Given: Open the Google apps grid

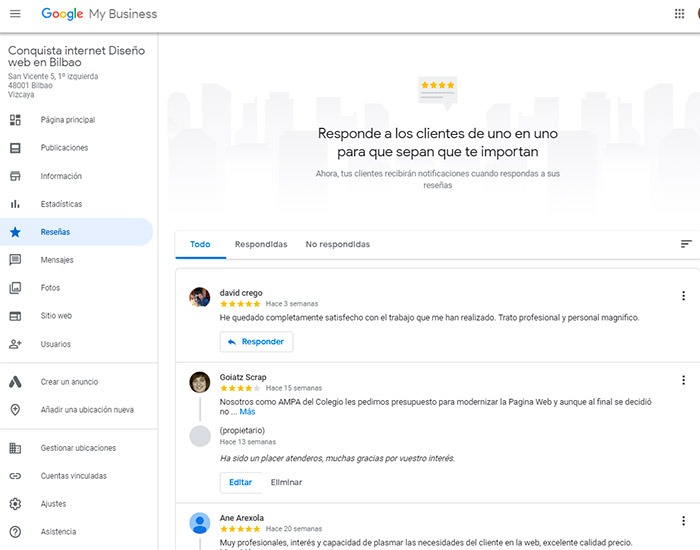Looking at the screenshot, I should point(680,14).
